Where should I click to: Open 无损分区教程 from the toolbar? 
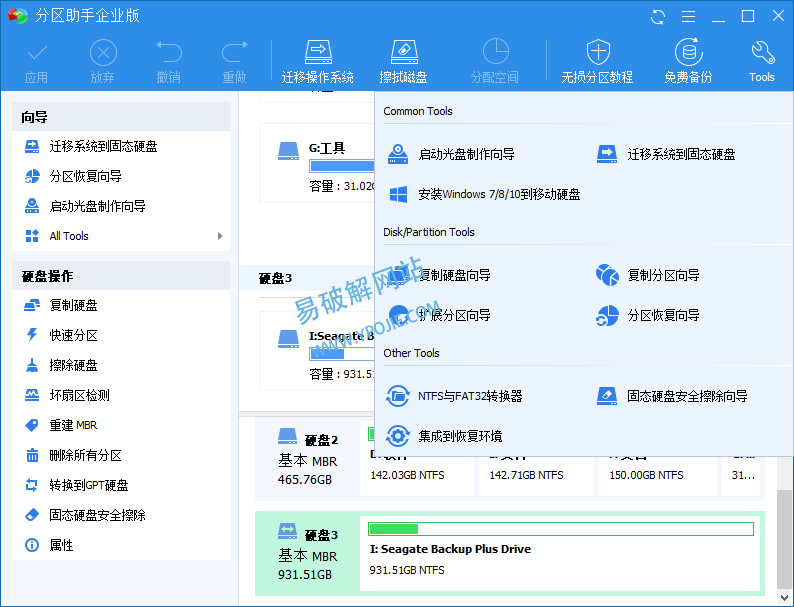pyautogui.click(x=597, y=54)
